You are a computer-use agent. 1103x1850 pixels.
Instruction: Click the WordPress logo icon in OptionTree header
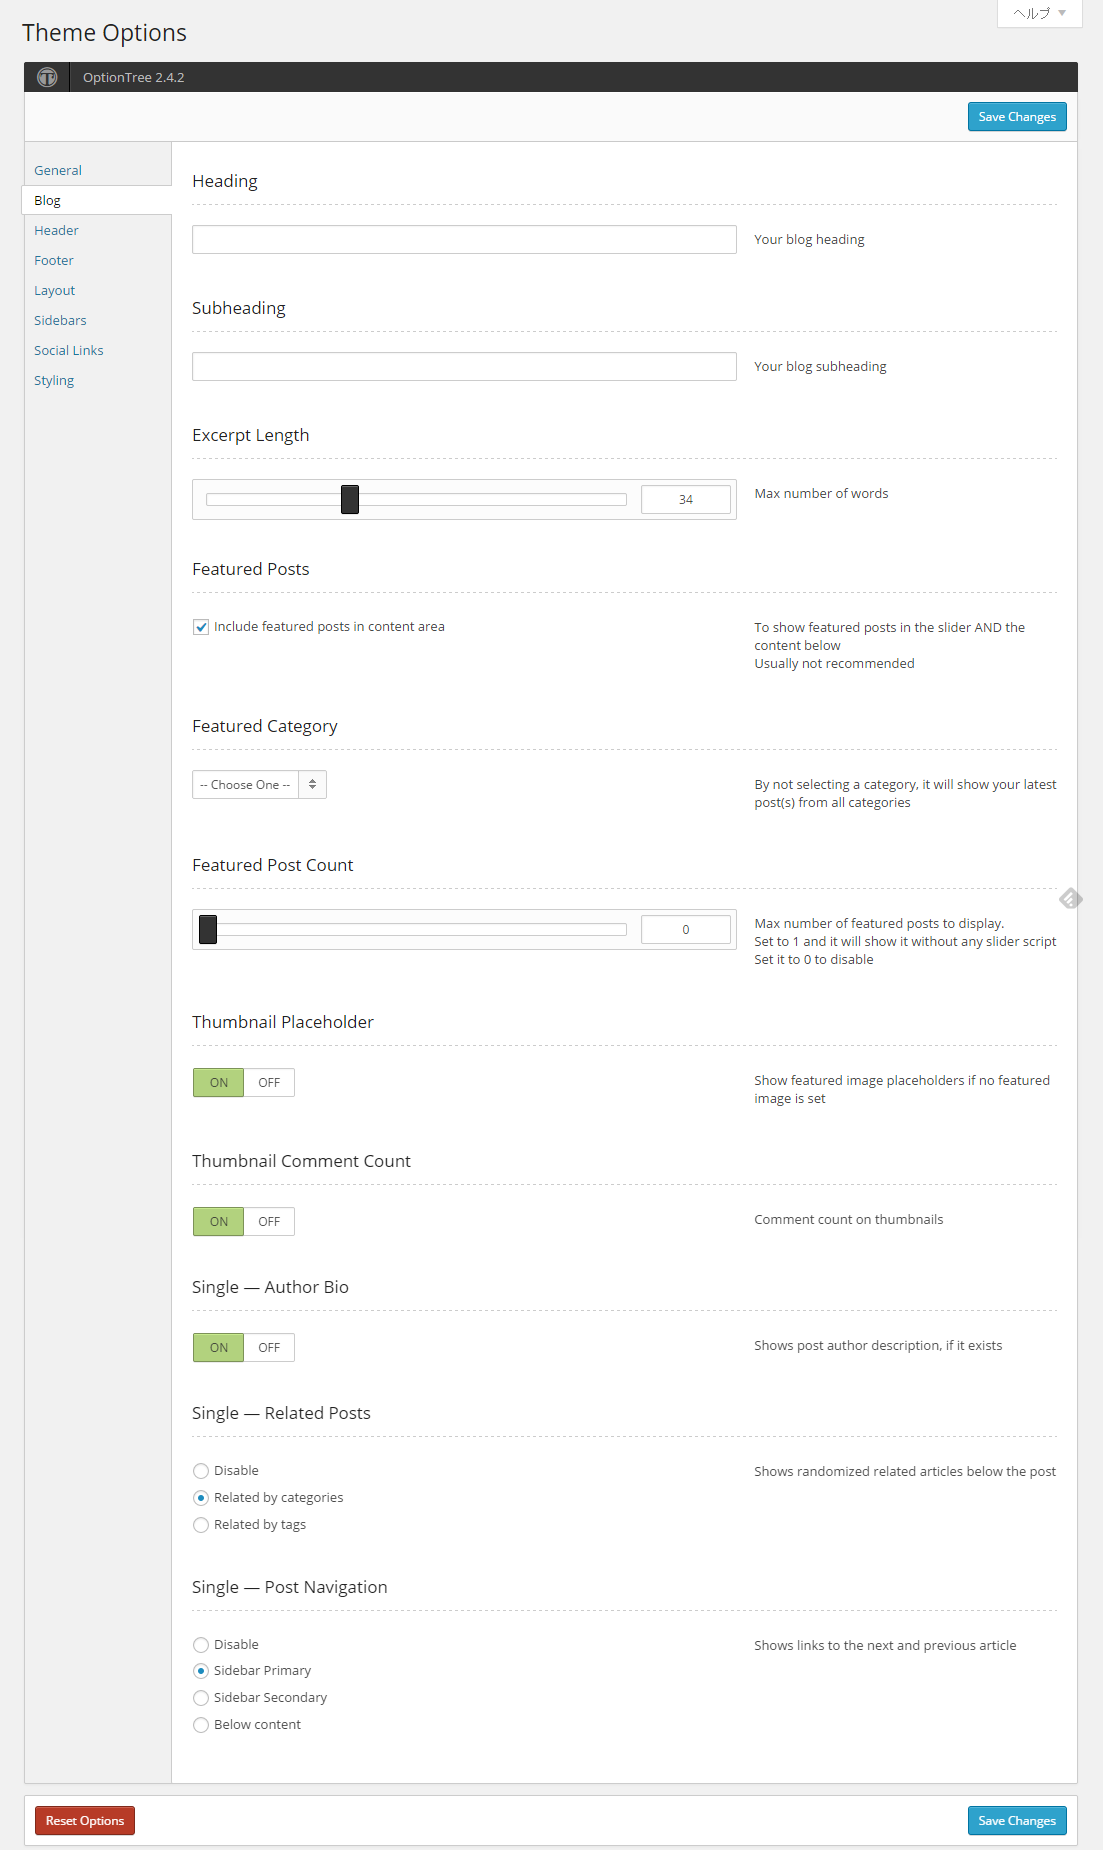[47, 77]
